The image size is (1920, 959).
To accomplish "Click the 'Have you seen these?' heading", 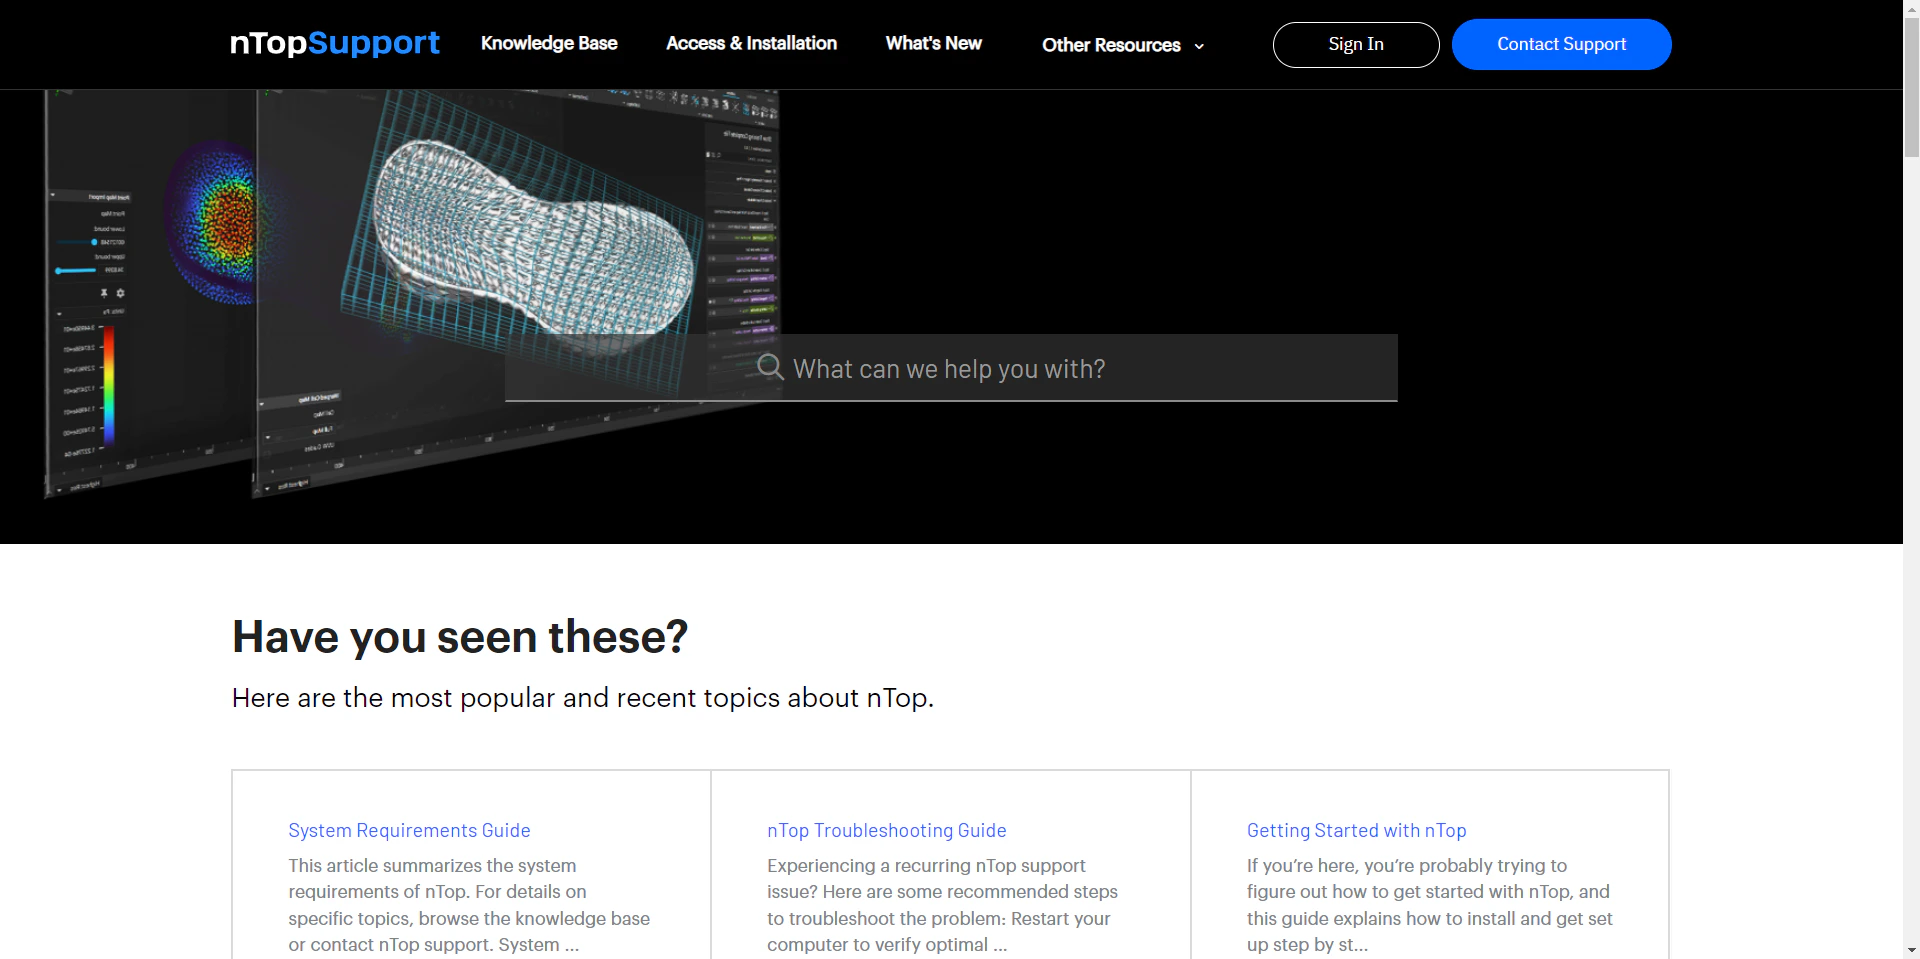I will [x=460, y=636].
